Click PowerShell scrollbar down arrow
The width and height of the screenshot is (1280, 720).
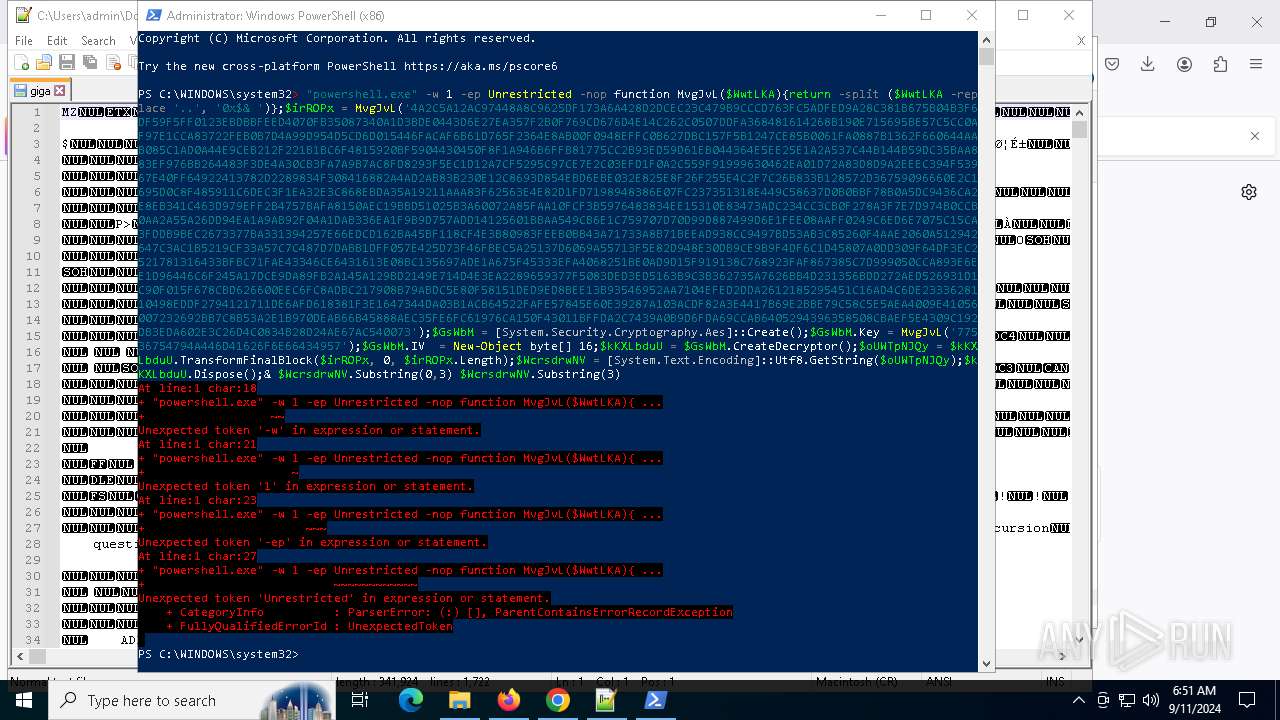[986, 663]
